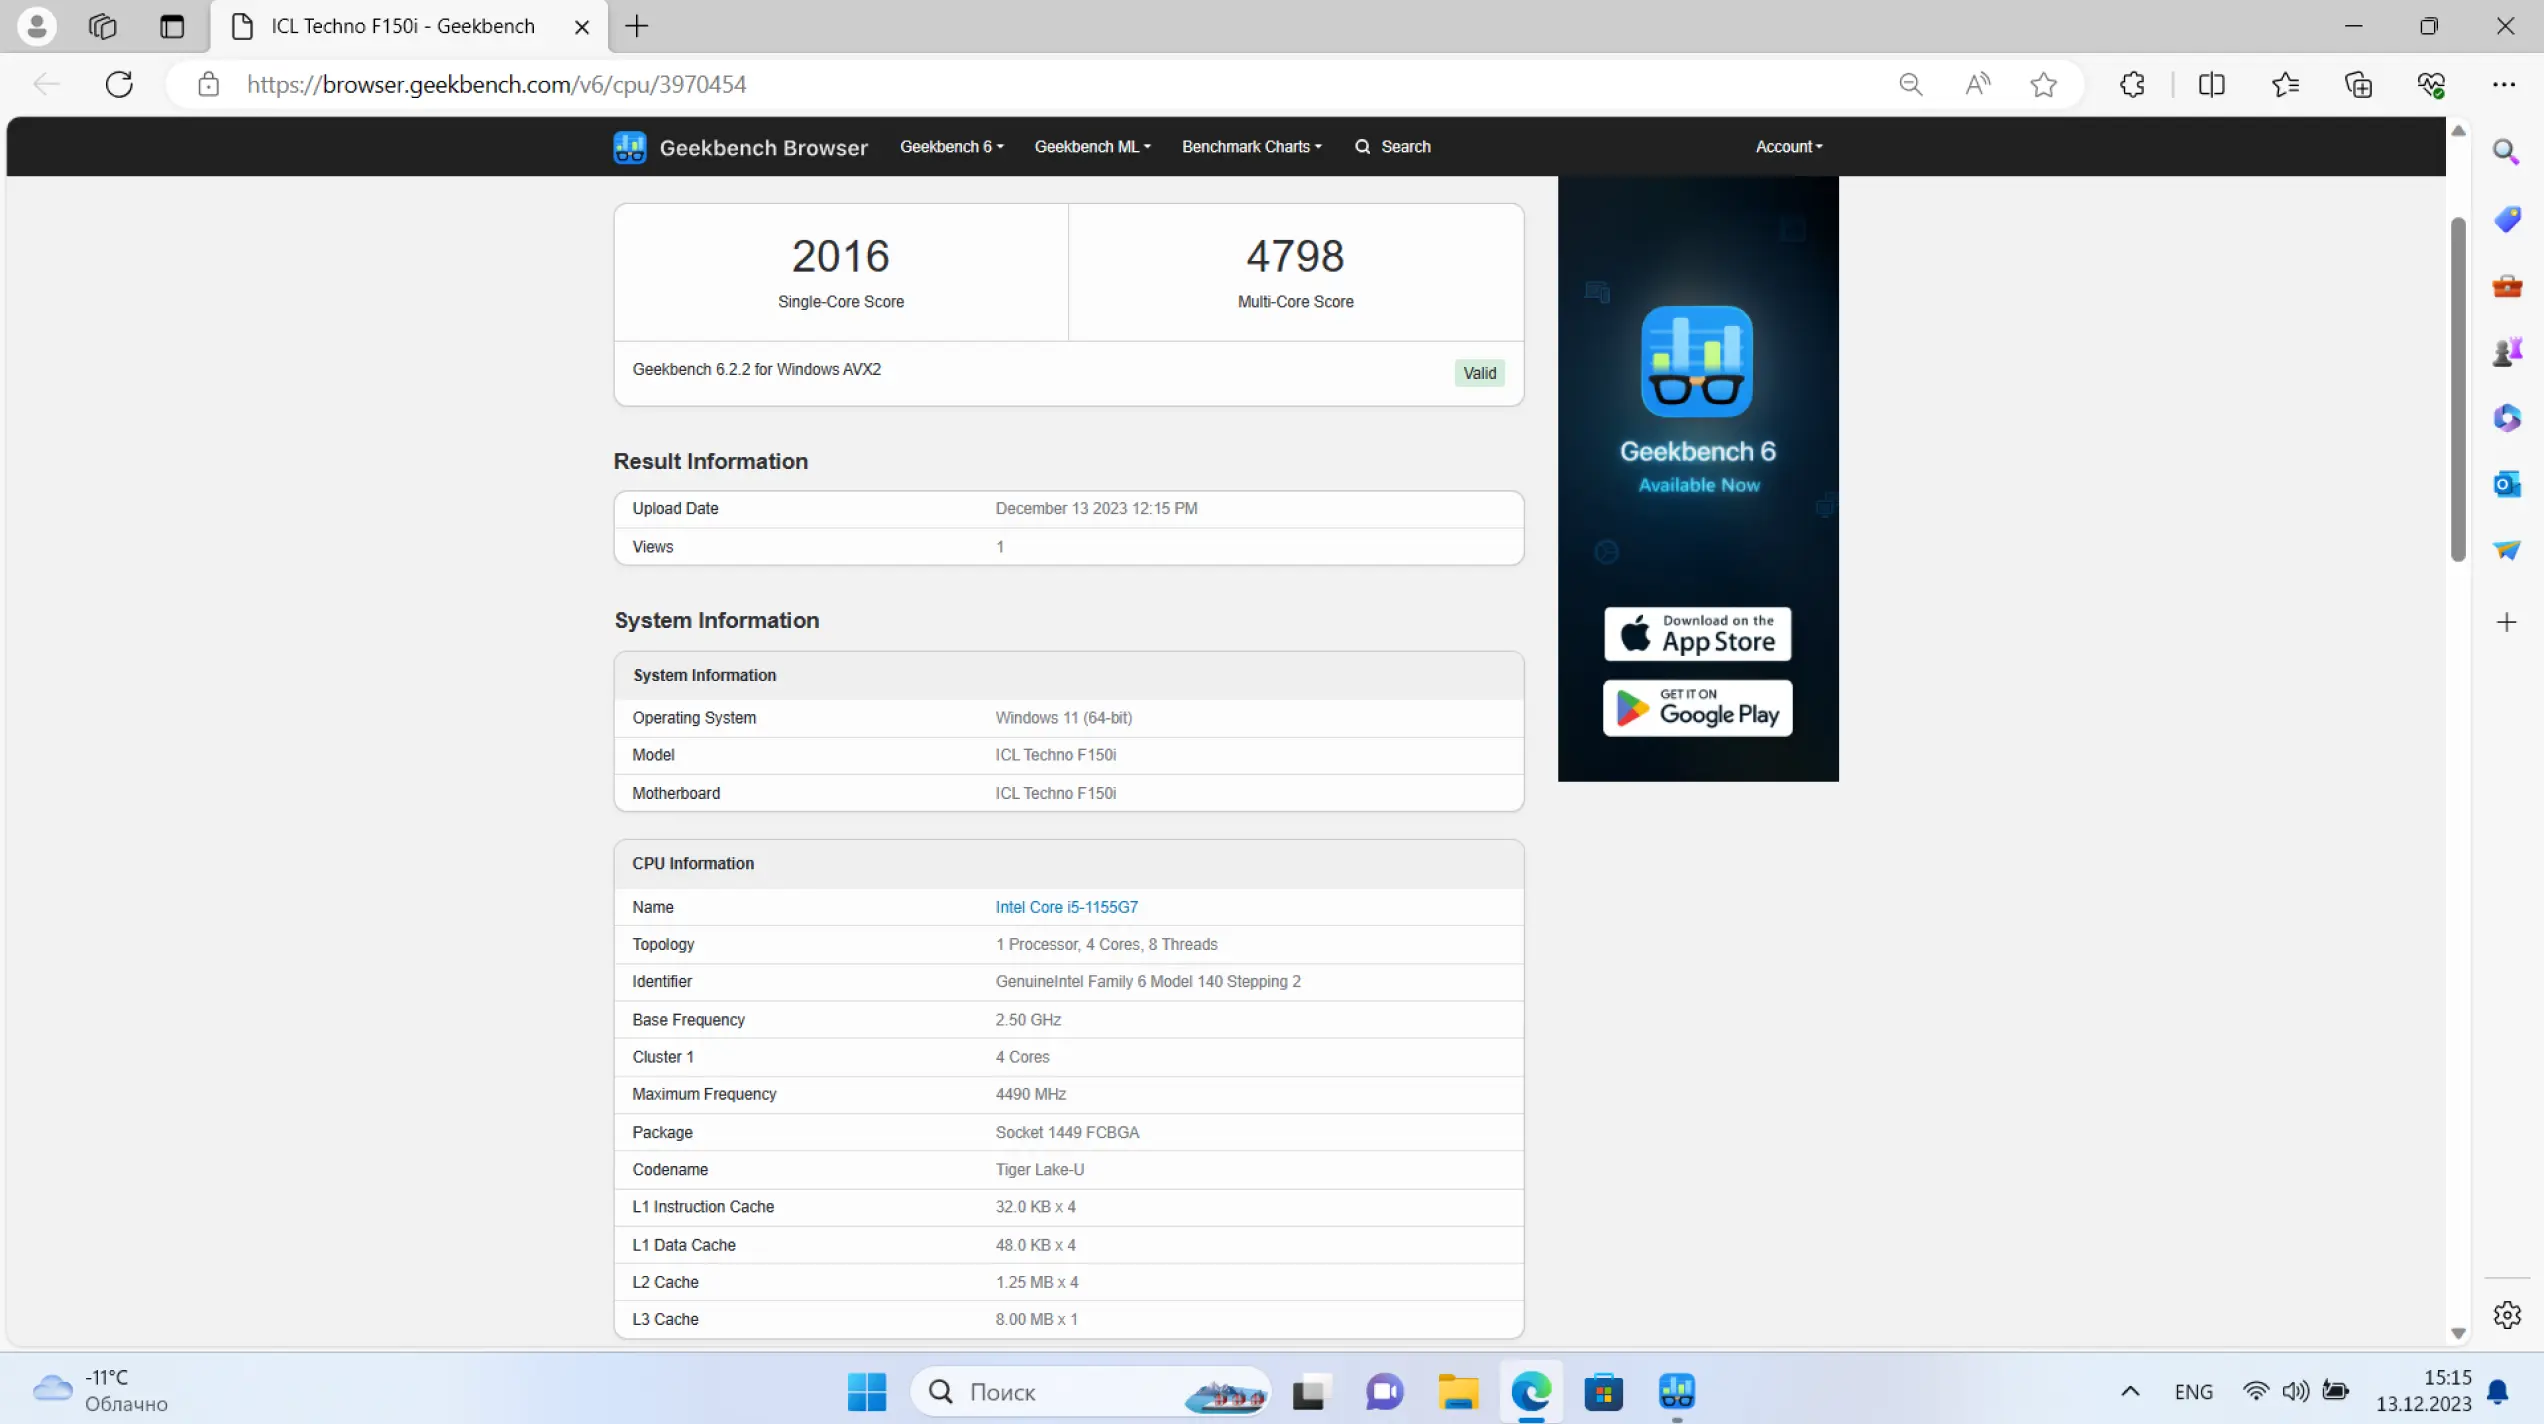
Task: Select the ICL Techno F150i browser tab
Action: pyautogui.click(x=403, y=26)
